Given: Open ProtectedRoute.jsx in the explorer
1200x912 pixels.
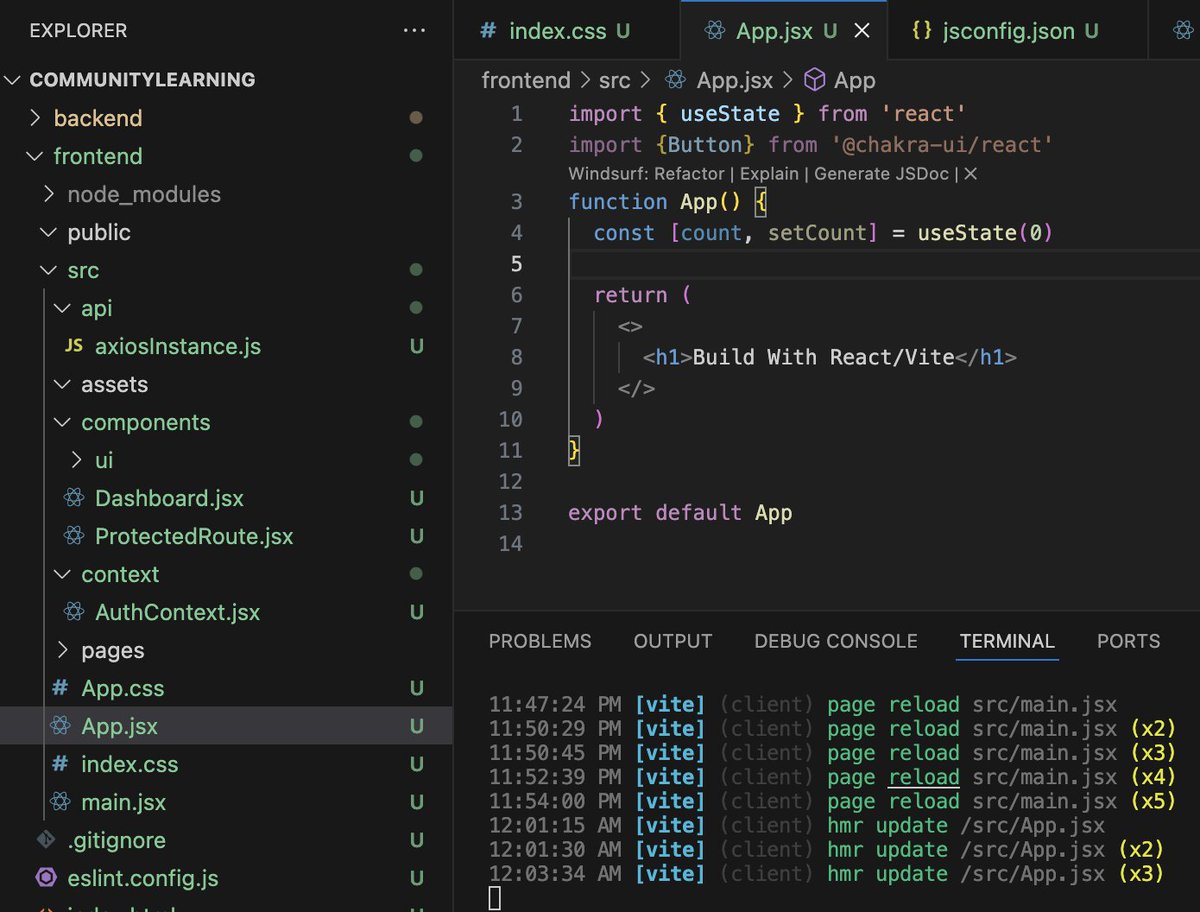Looking at the screenshot, I should point(194,536).
